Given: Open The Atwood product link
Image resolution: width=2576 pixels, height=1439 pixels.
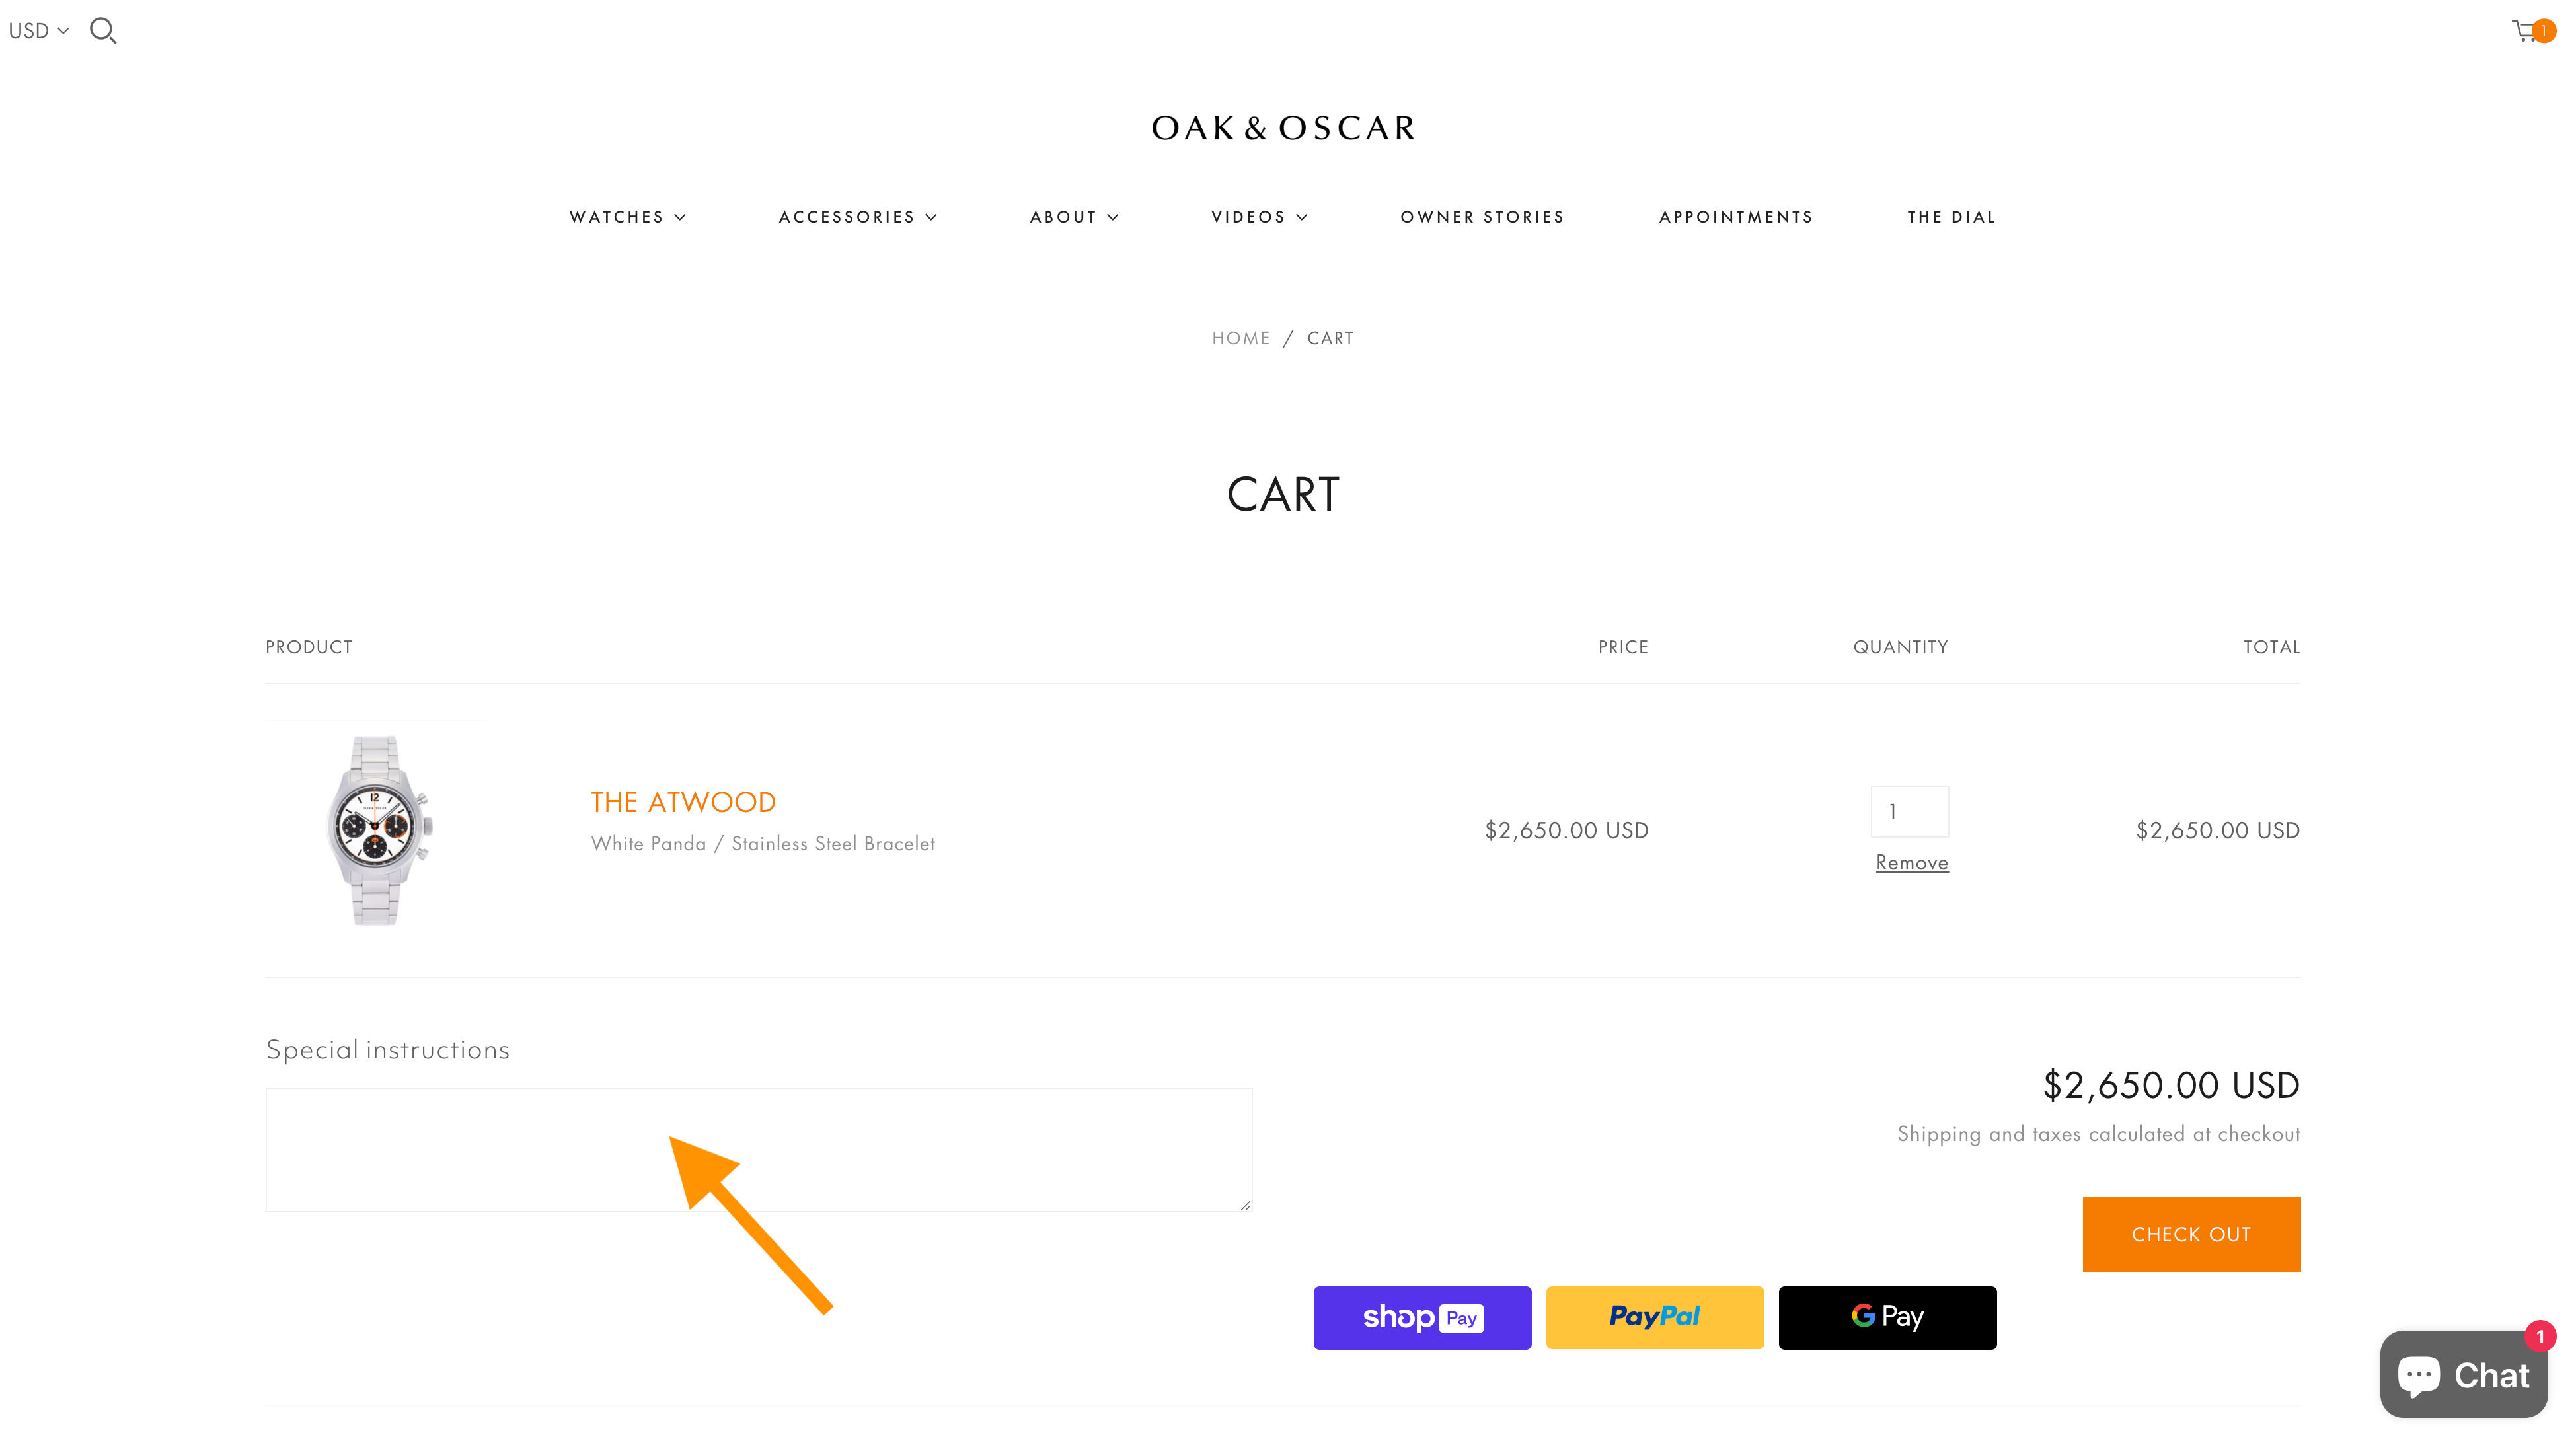Looking at the screenshot, I should point(683,802).
